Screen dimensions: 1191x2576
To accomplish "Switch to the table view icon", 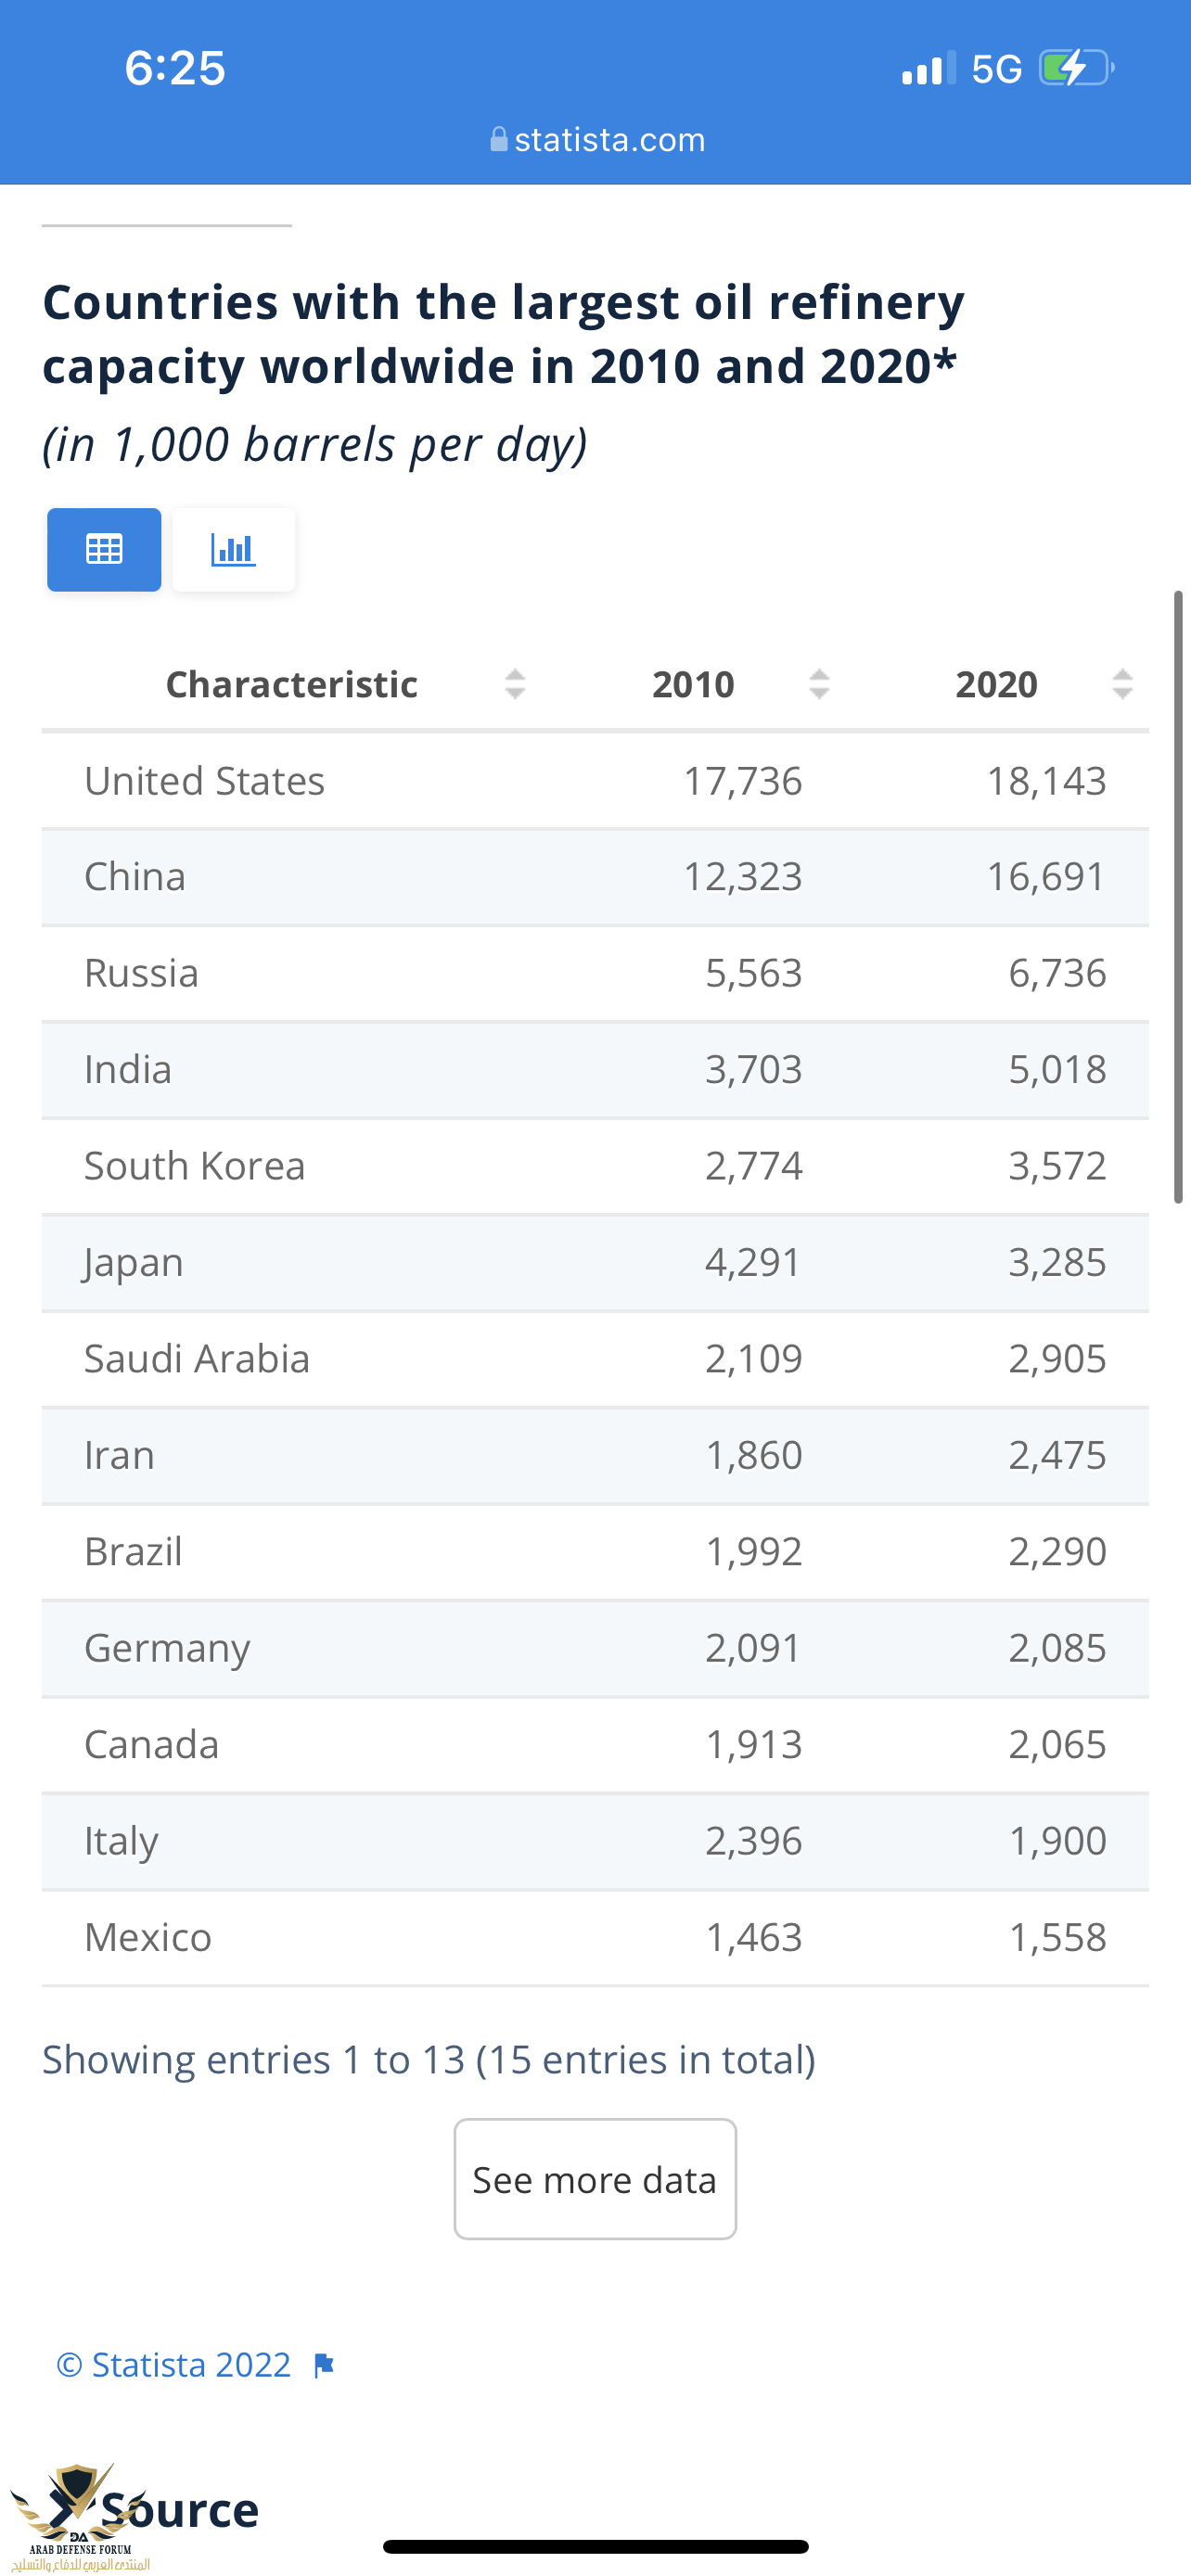I will click(x=104, y=549).
